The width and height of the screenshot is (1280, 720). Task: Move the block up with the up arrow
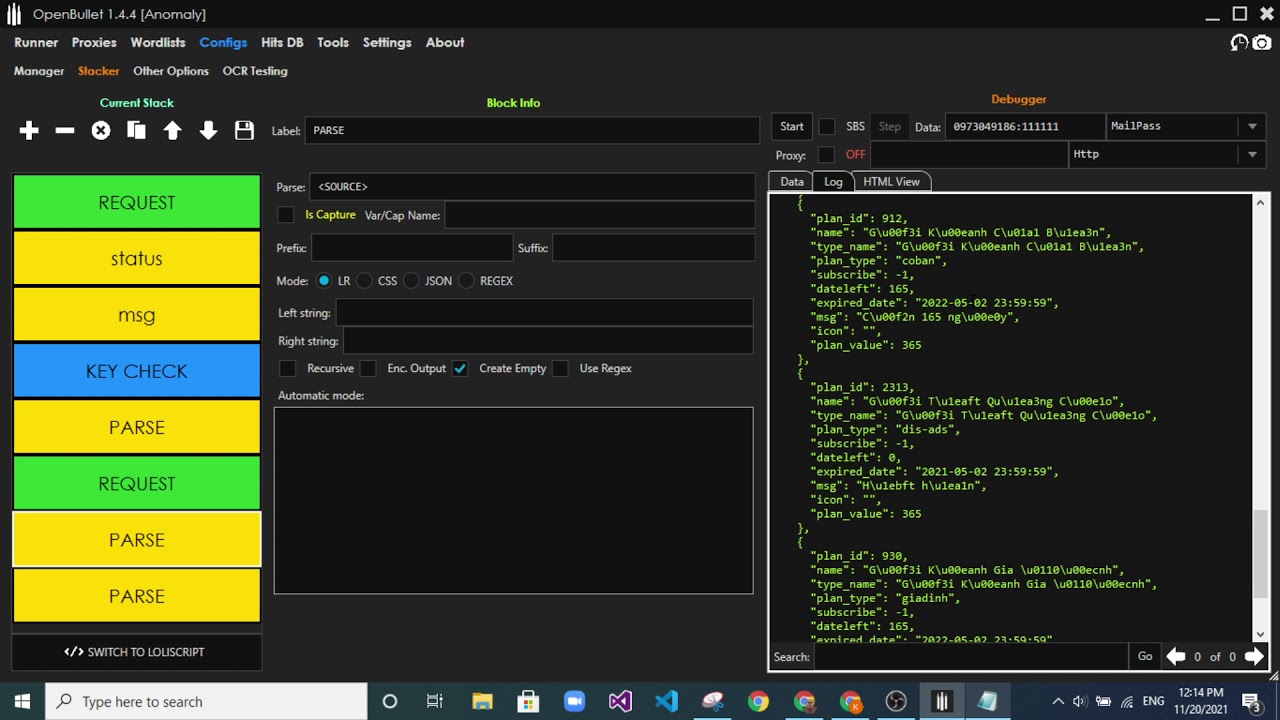point(172,131)
